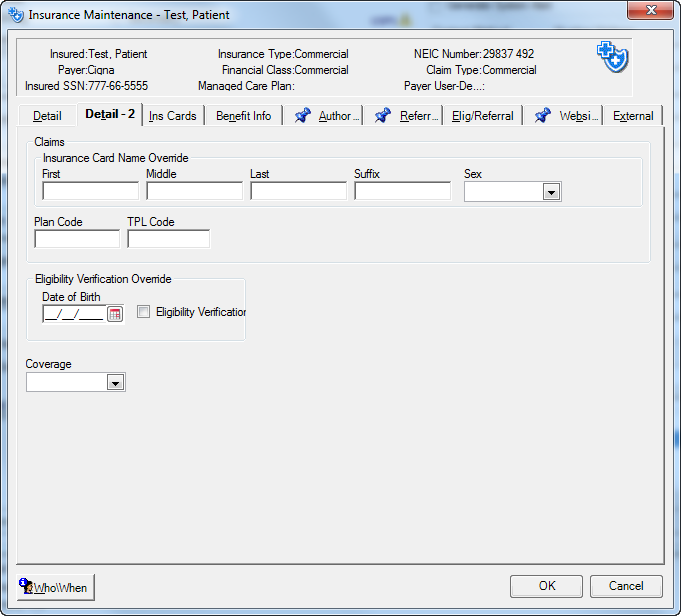Click the pin icon on Author tab

point(303,116)
